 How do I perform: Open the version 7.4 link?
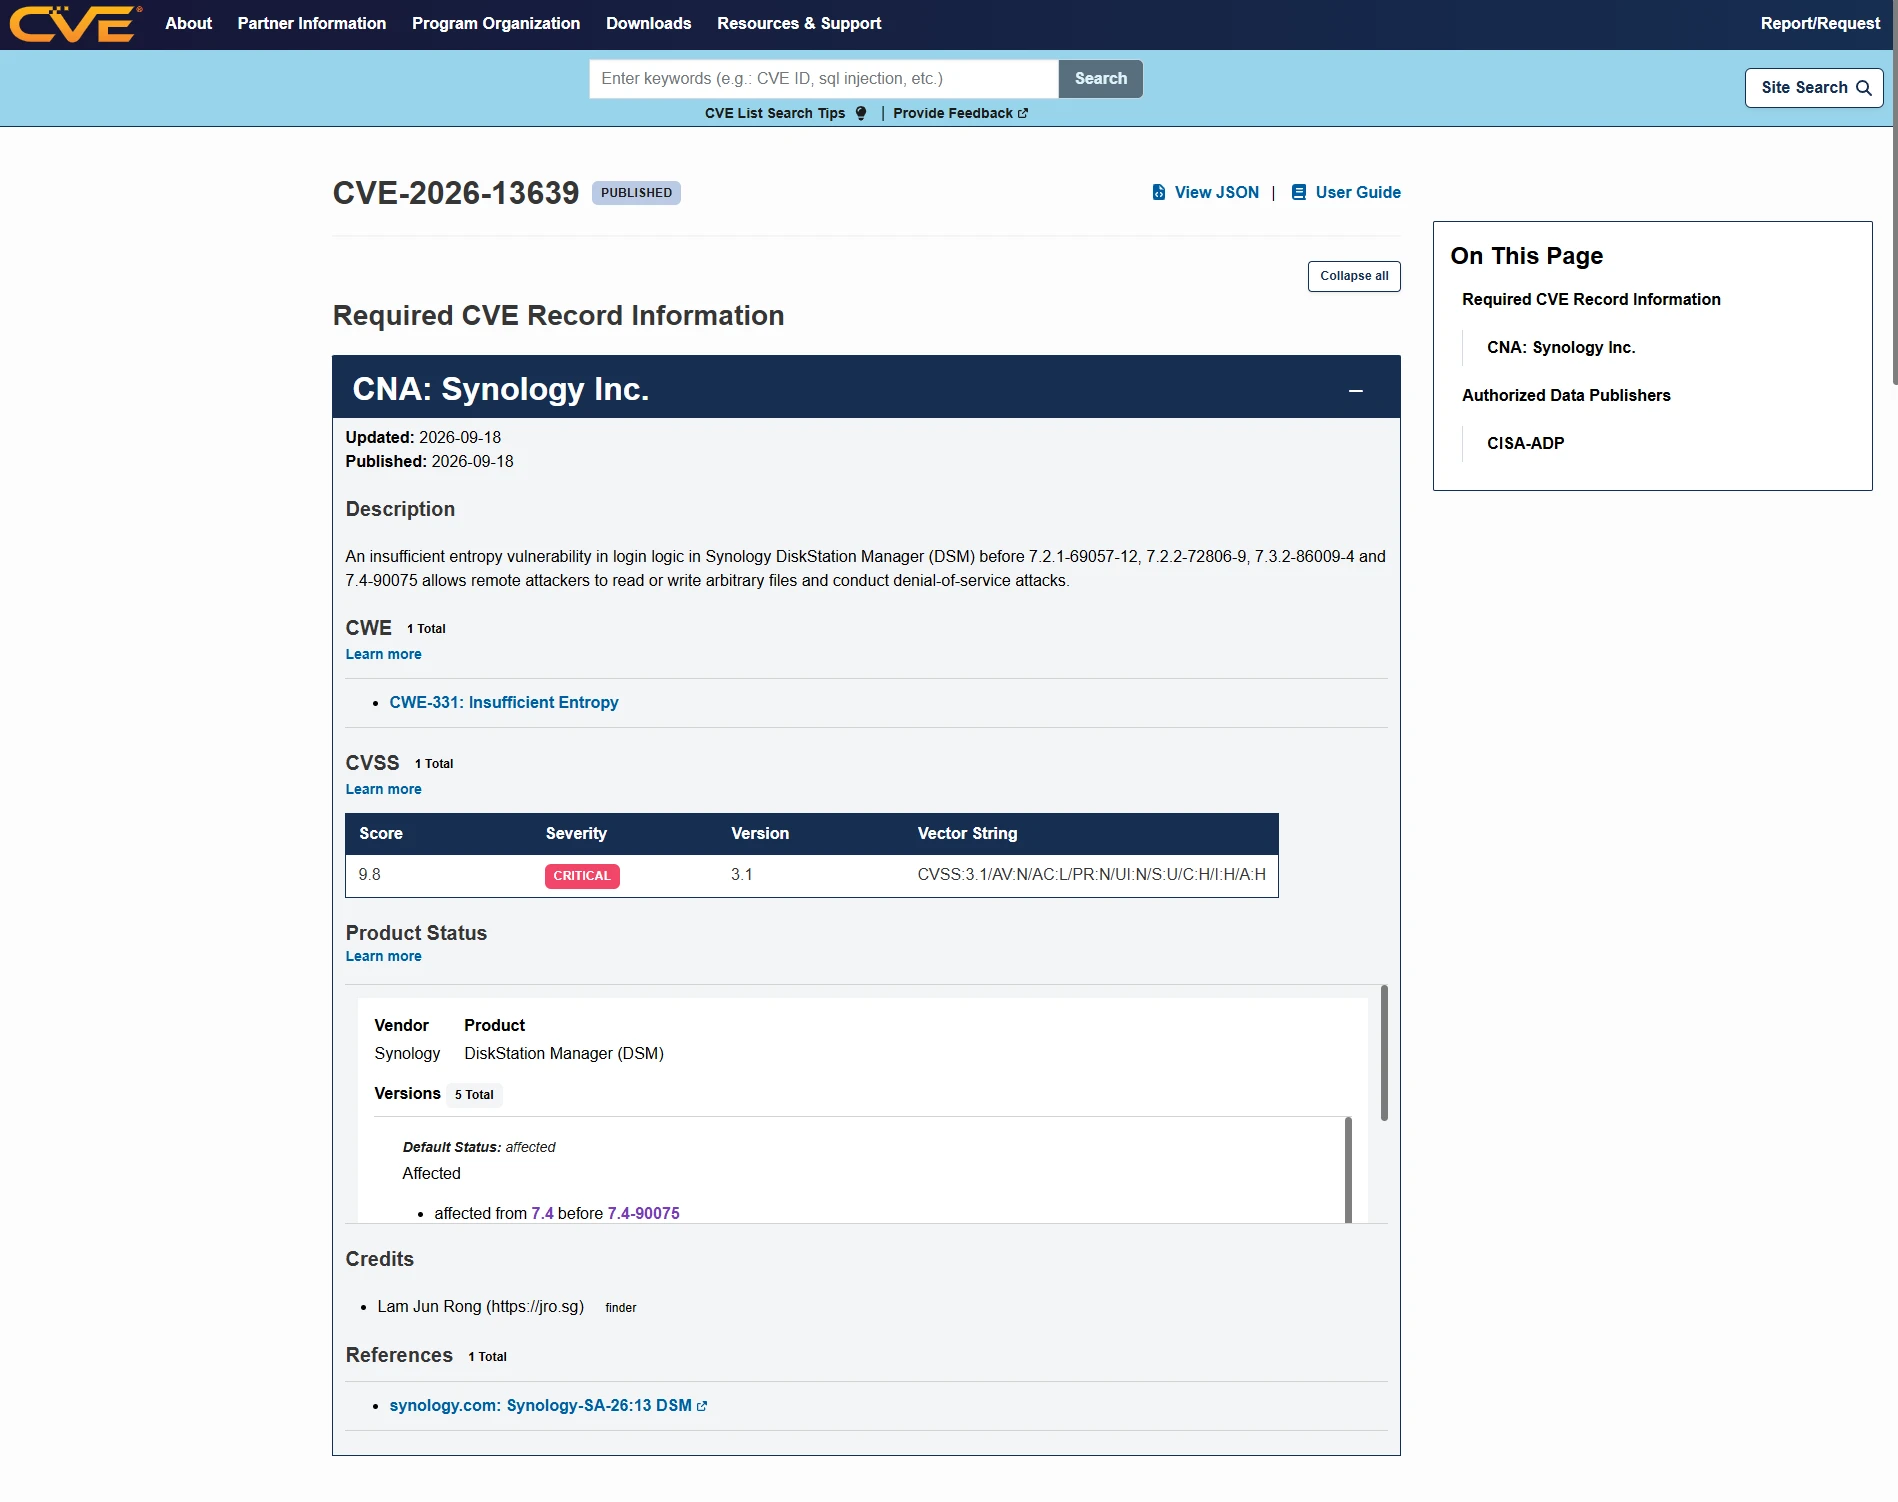click(x=542, y=1213)
